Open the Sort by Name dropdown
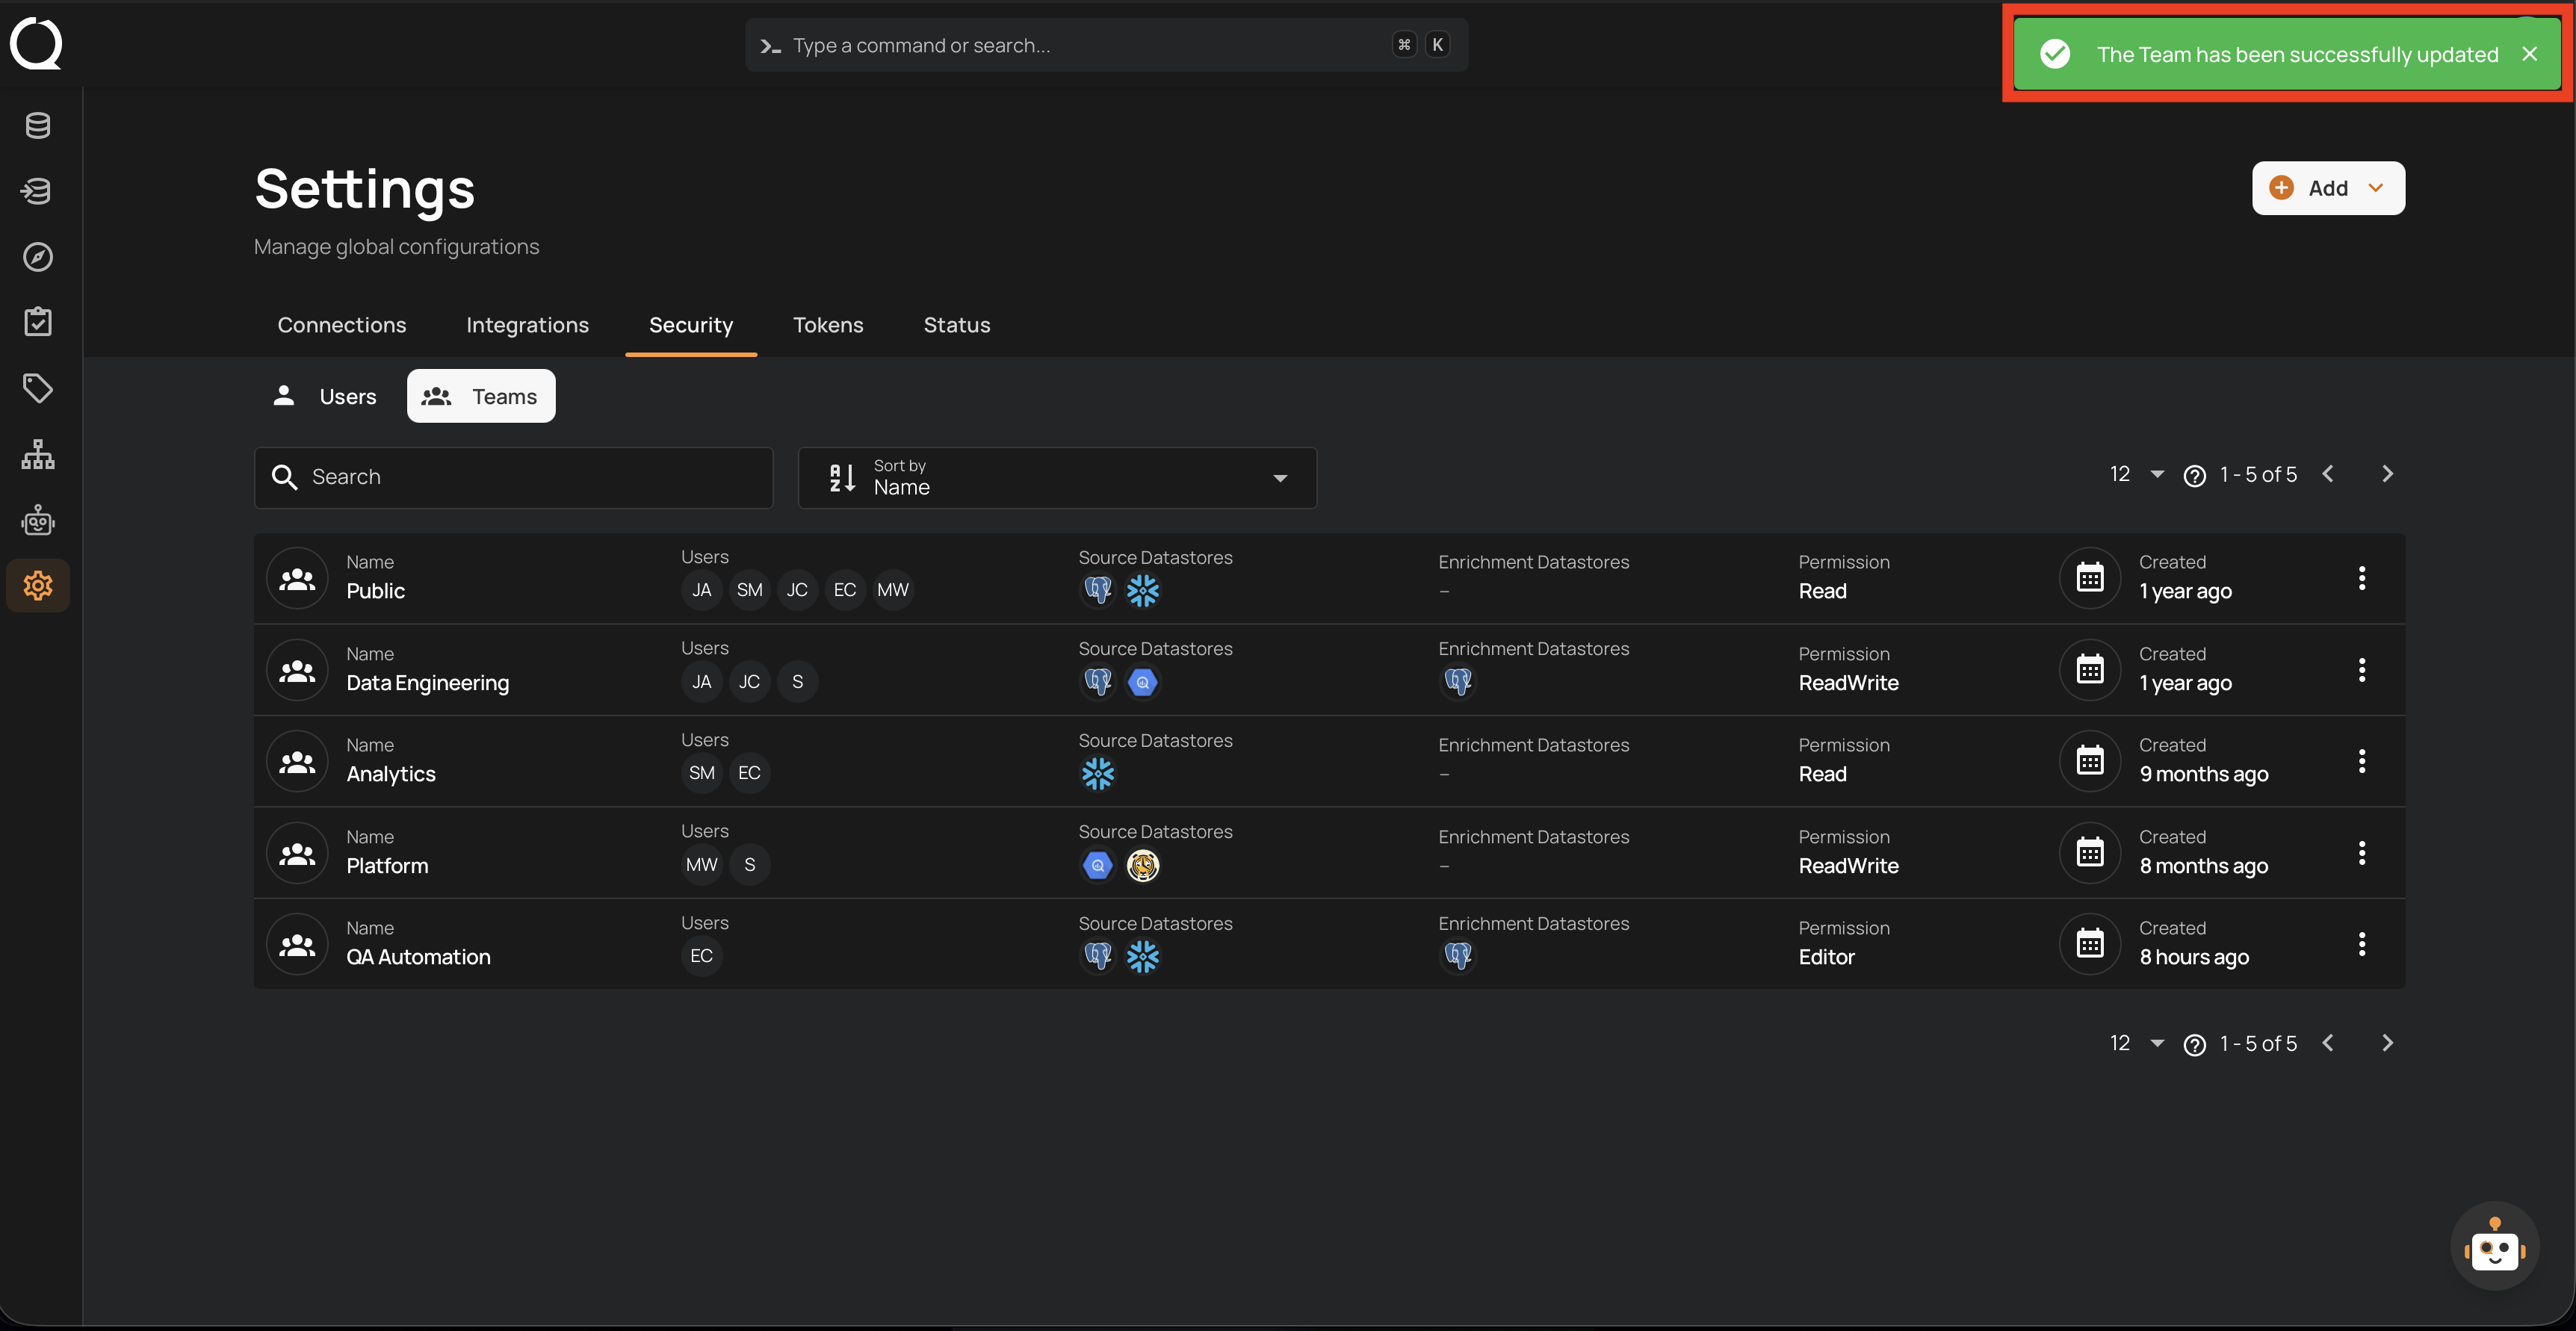2576x1331 pixels. click(1057, 478)
